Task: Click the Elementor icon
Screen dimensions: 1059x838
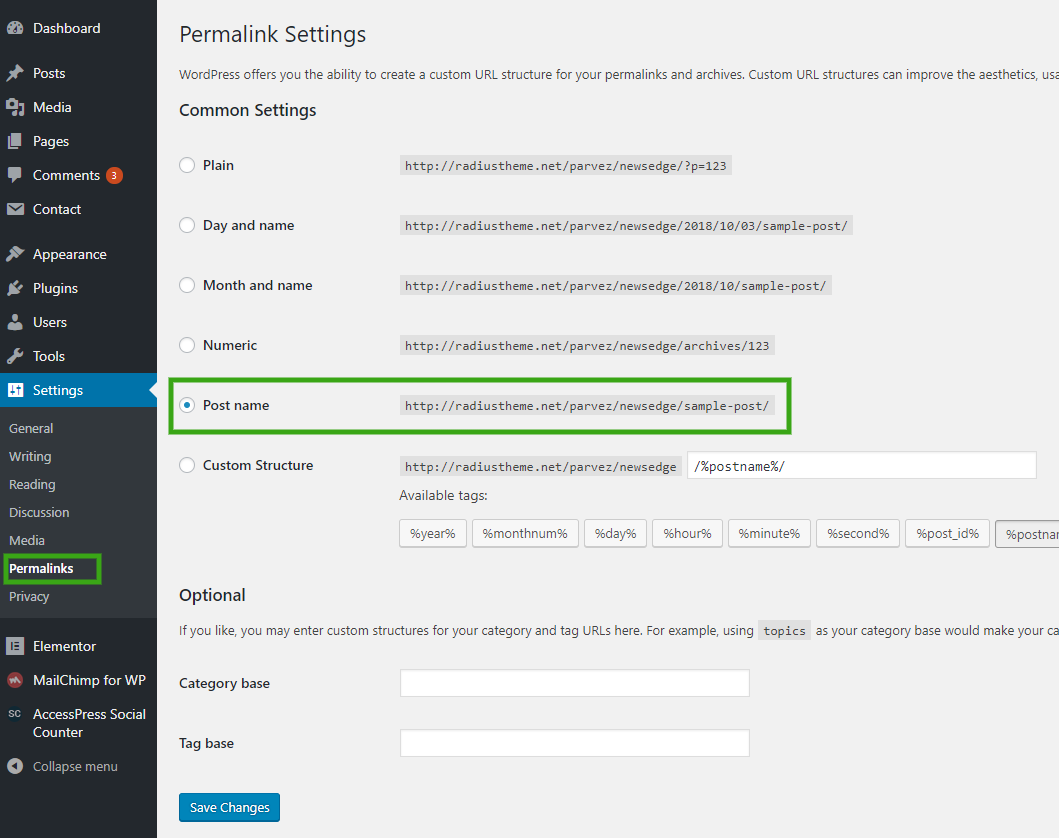Action: [15, 646]
